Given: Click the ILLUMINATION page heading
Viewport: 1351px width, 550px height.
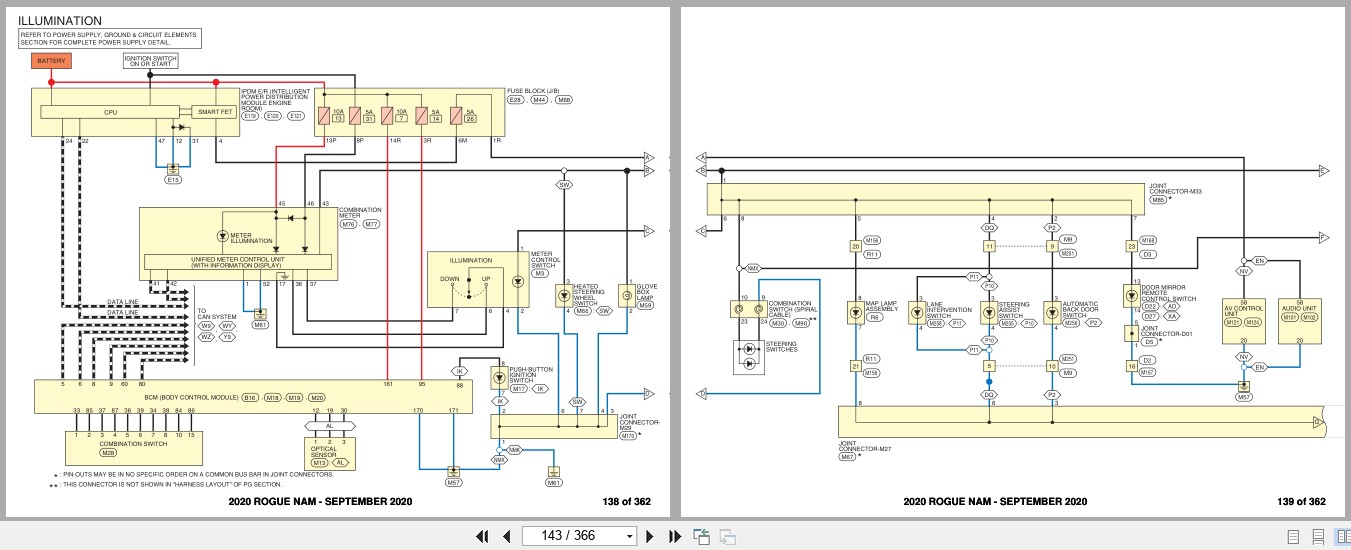Looking at the screenshot, I should (x=60, y=20).
